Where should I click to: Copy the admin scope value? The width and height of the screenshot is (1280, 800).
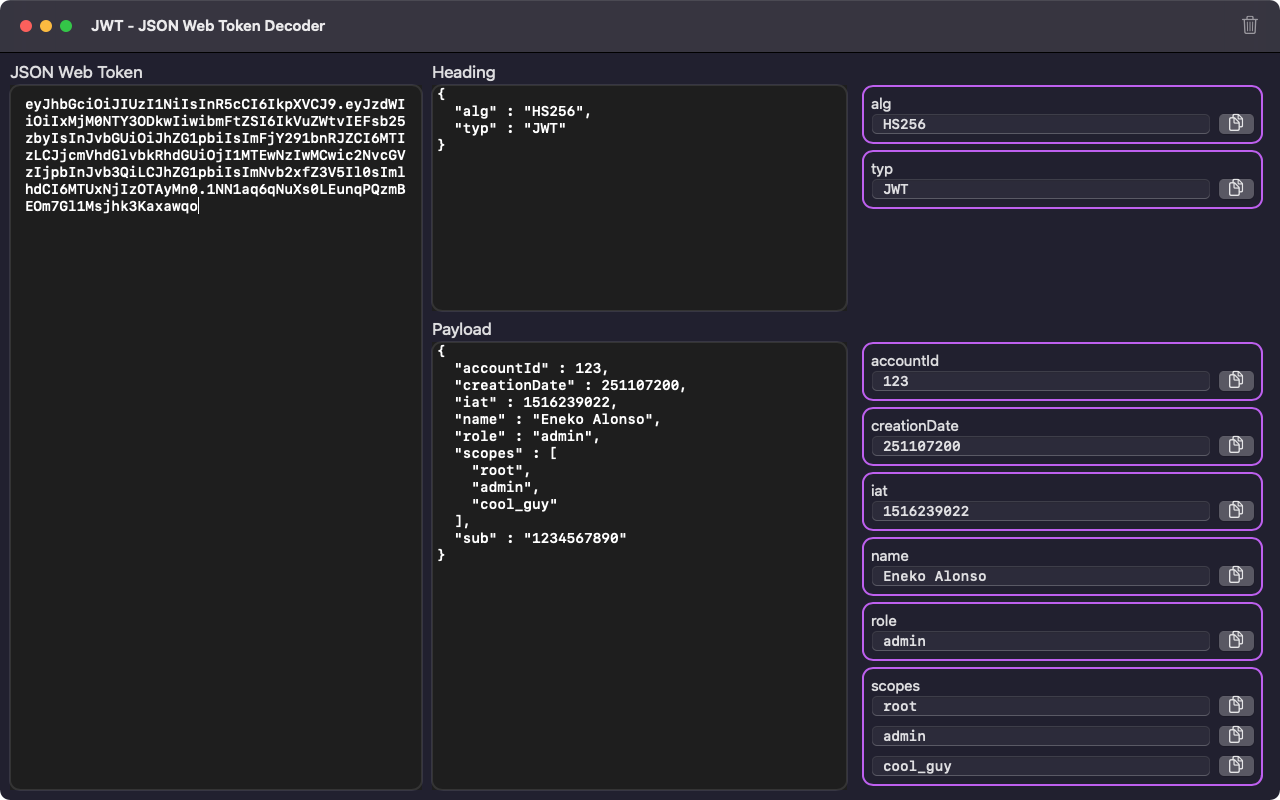click(x=1236, y=735)
